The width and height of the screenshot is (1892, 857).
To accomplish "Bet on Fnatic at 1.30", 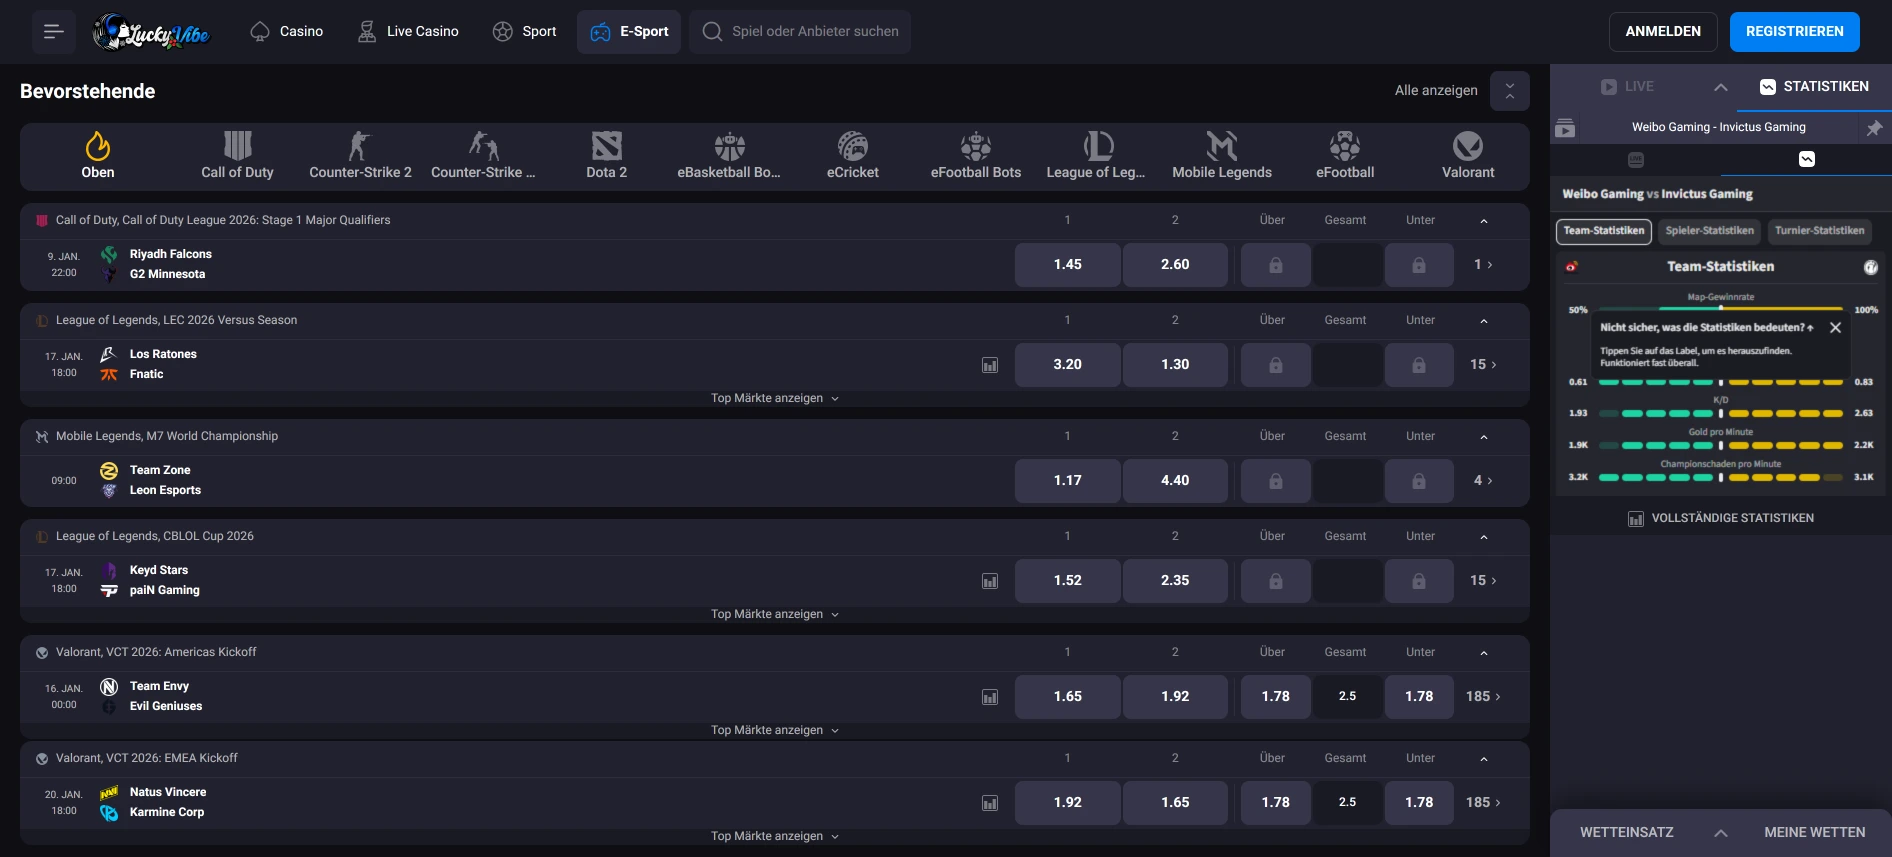I will tap(1175, 365).
